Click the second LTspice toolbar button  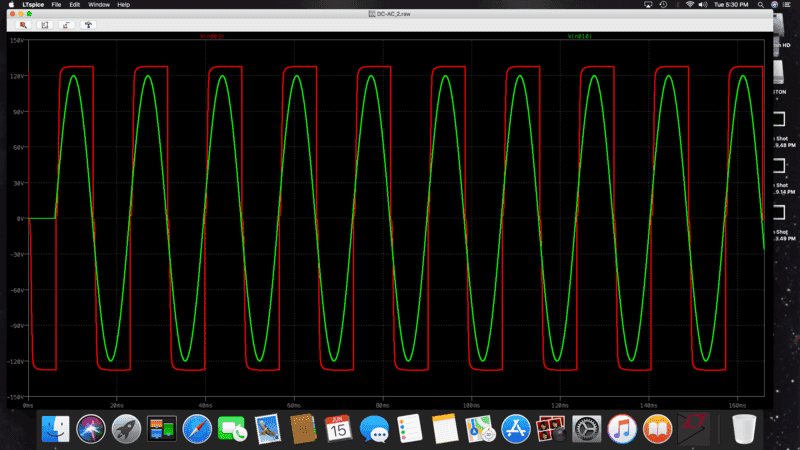[x=45, y=24]
